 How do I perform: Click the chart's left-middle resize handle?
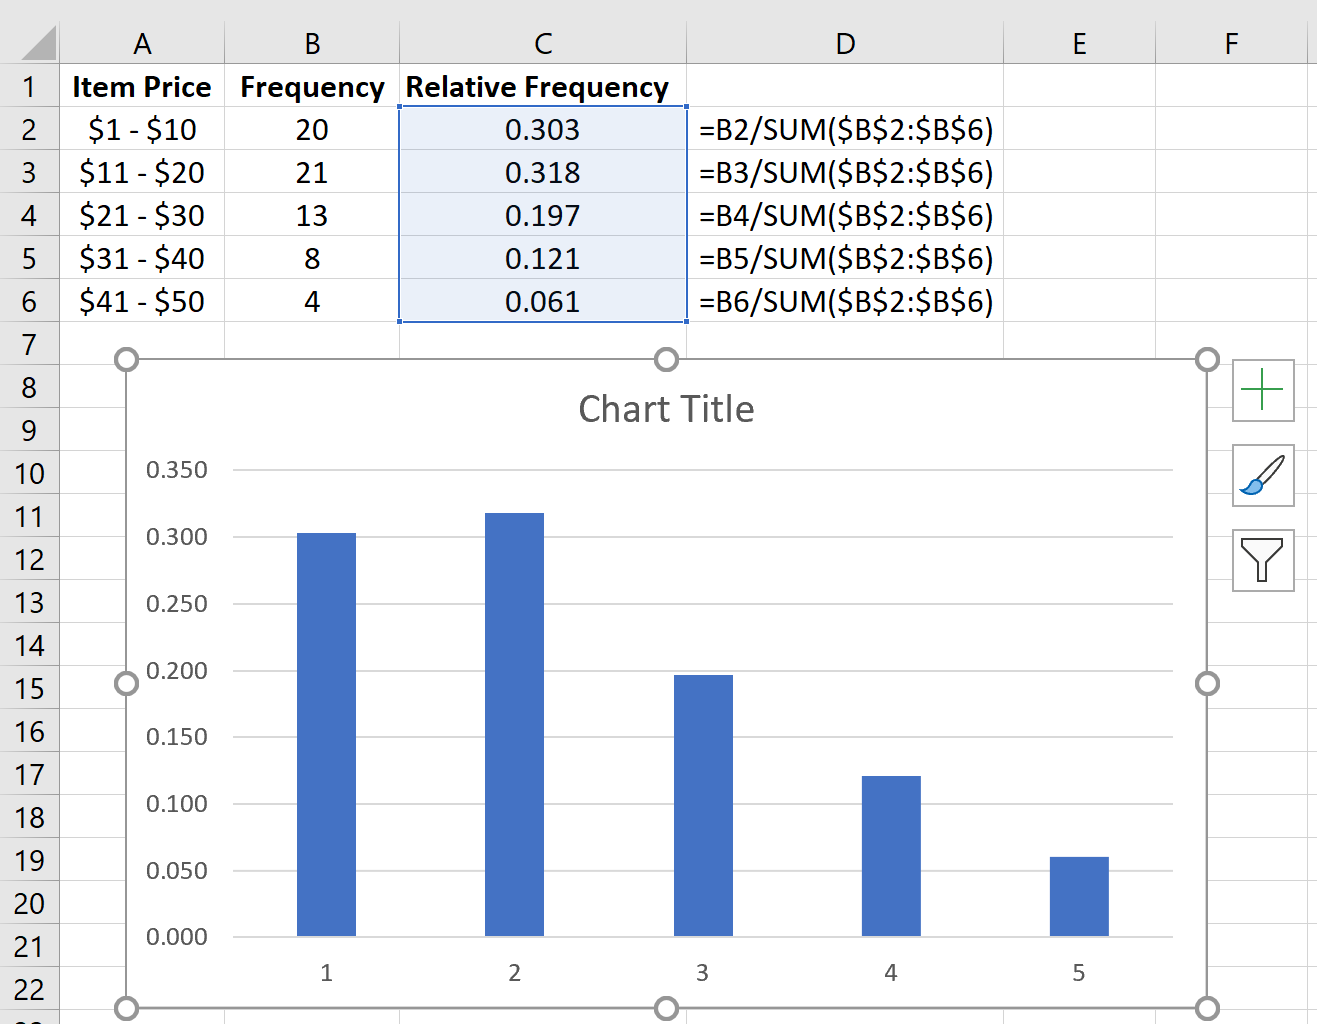click(126, 683)
